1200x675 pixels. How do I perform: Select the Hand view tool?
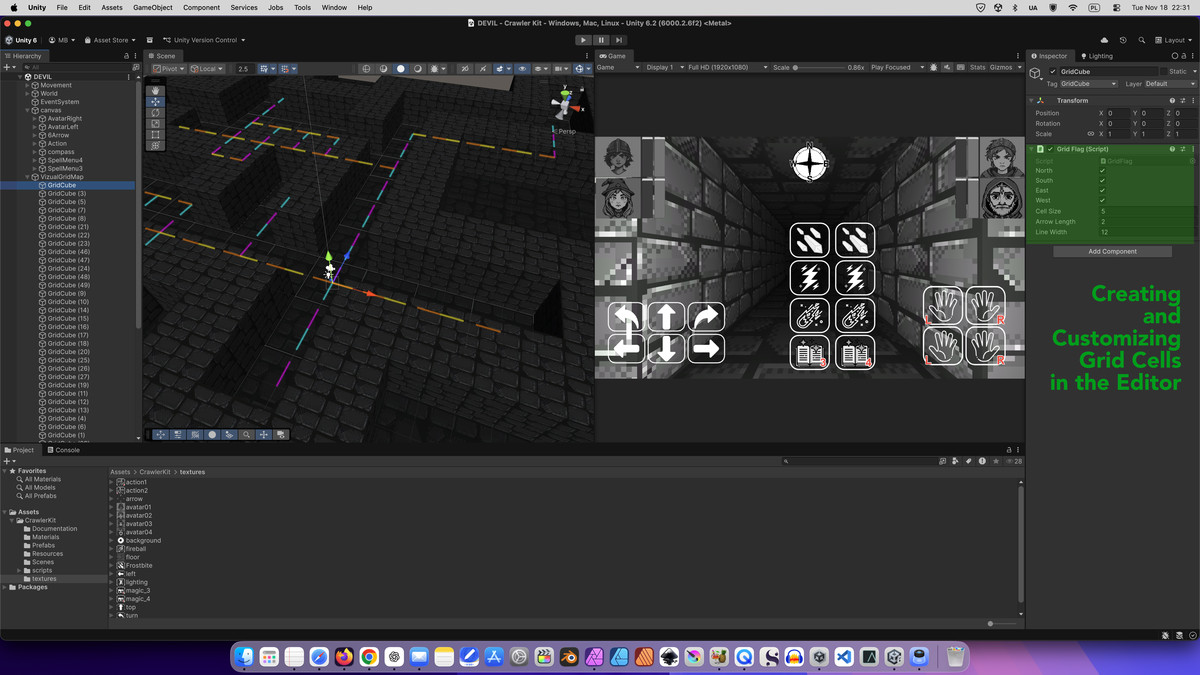click(156, 90)
